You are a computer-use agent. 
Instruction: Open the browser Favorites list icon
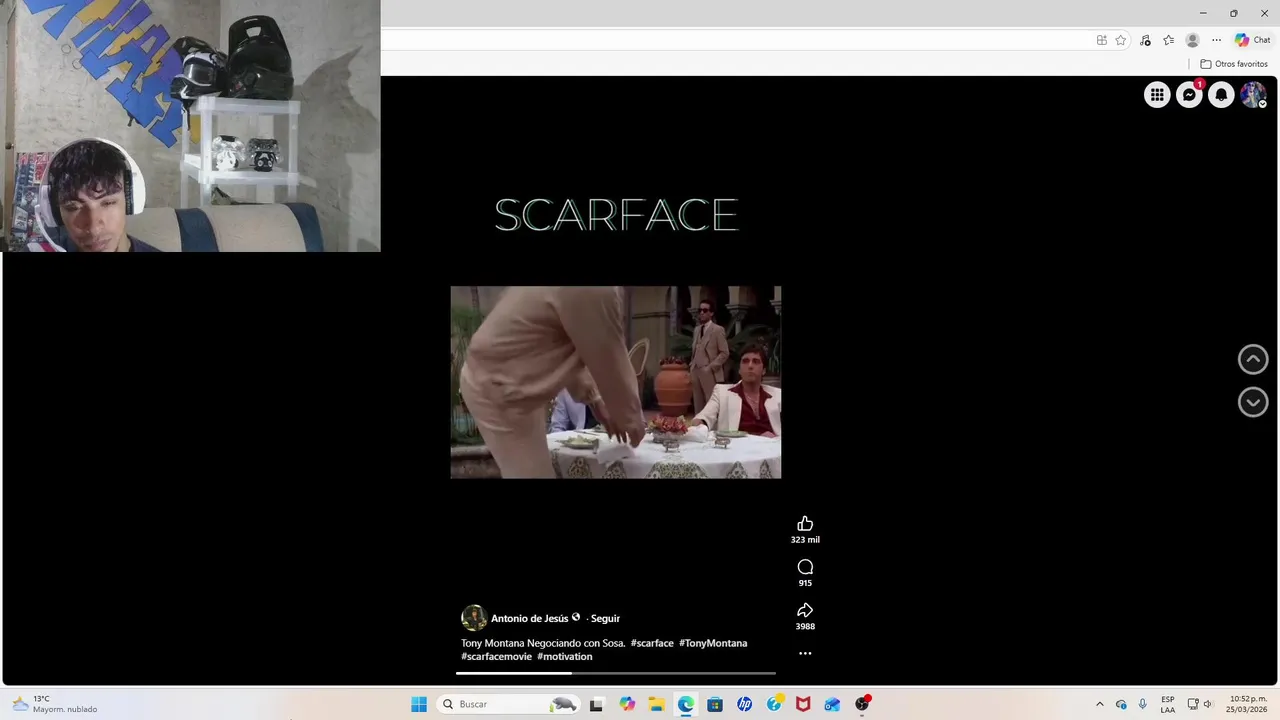[1168, 40]
